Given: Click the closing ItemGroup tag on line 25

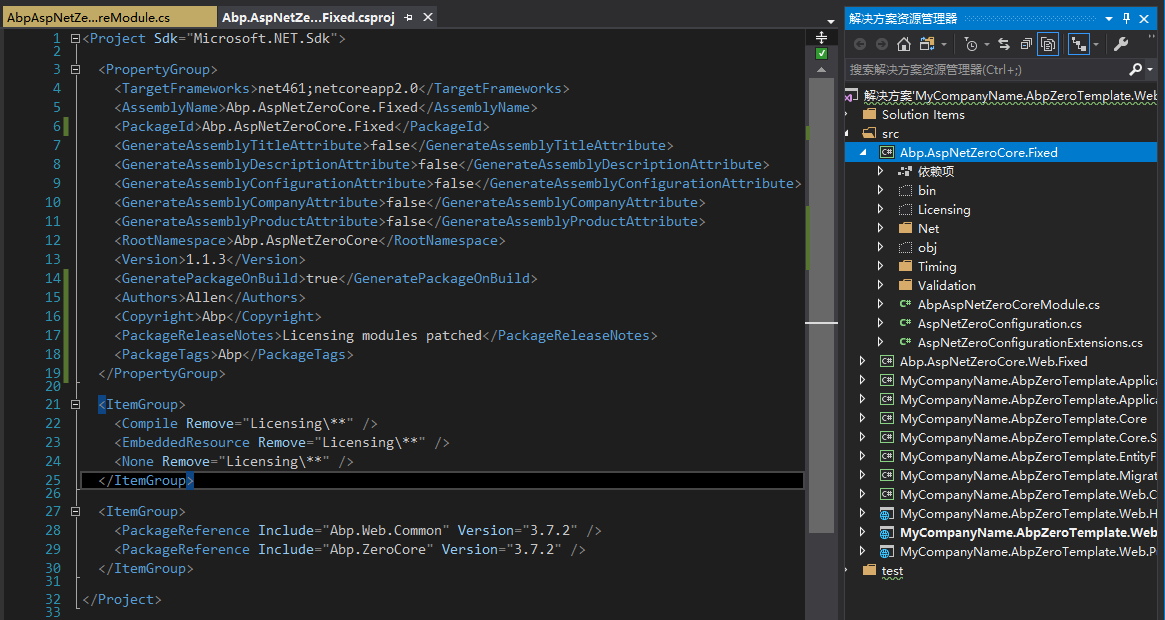Looking at the screenshot, I should [146, 480].
